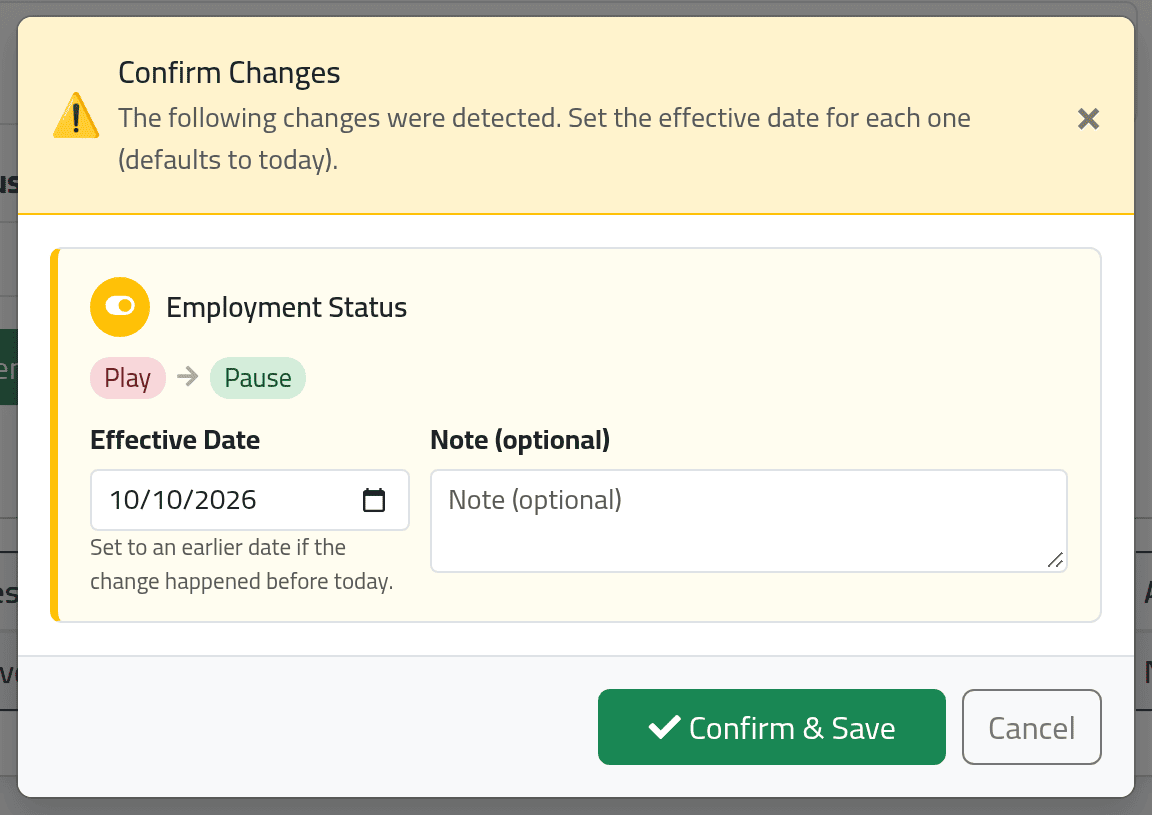Focus the Note (optional) text area
The width and height of the screenshot is (1152, 815).
[749, 520]
